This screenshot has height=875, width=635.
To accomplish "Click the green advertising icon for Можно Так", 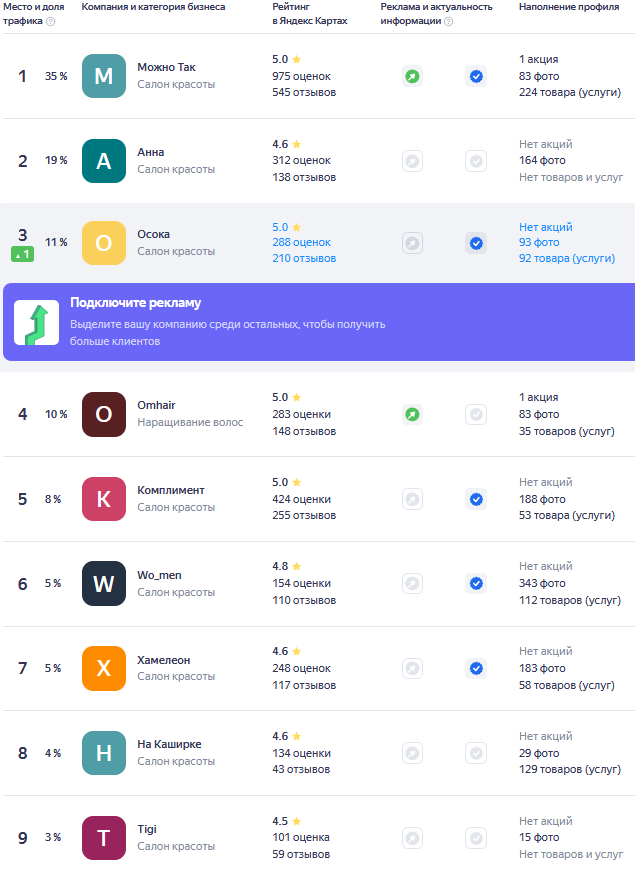I will point(412,76).
